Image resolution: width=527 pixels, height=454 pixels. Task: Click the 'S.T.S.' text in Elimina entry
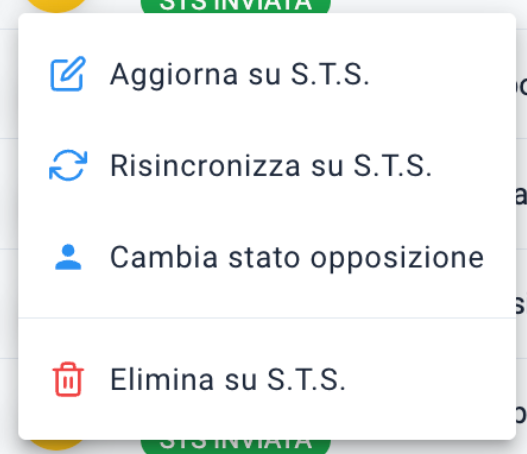point(306,379)
